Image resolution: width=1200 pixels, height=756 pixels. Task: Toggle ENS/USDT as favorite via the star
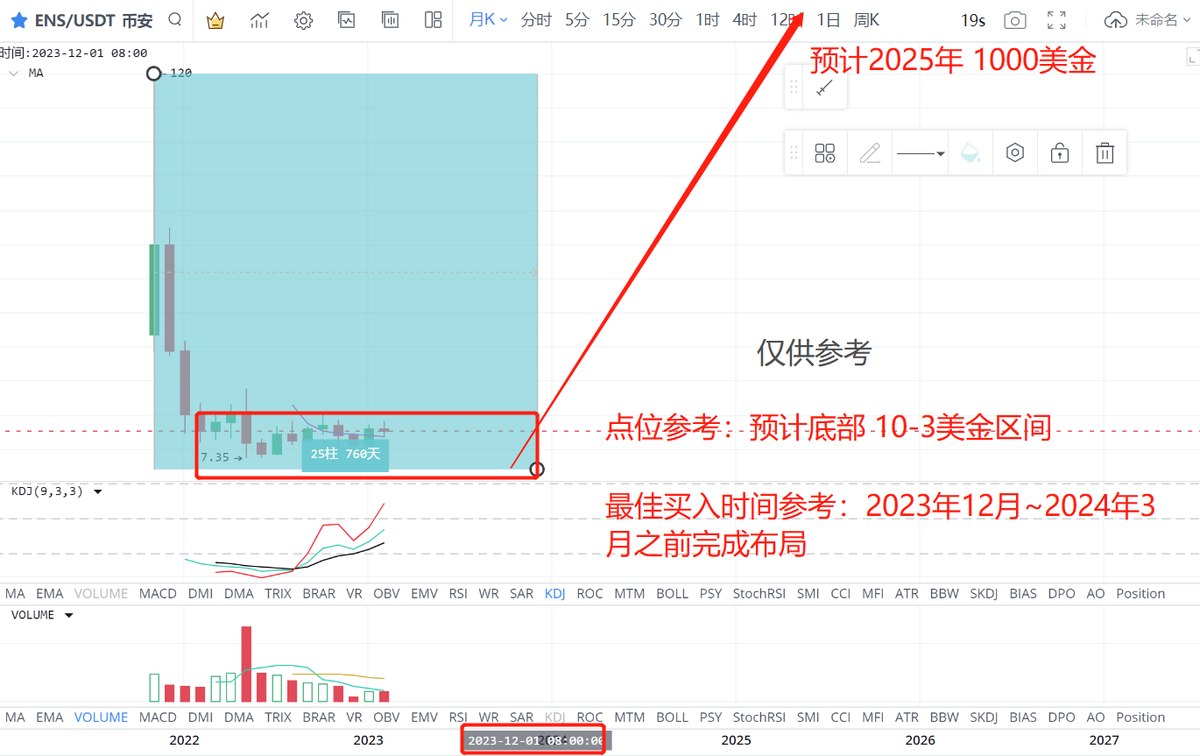pos(19,19)
